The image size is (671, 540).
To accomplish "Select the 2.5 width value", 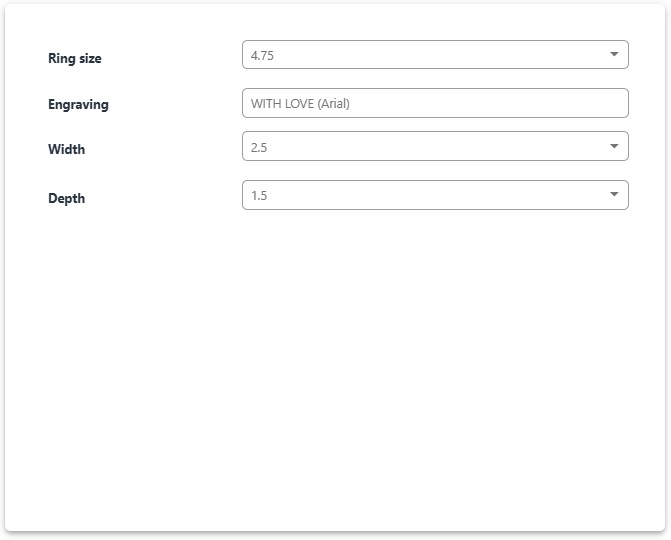I will coord(259,147).
